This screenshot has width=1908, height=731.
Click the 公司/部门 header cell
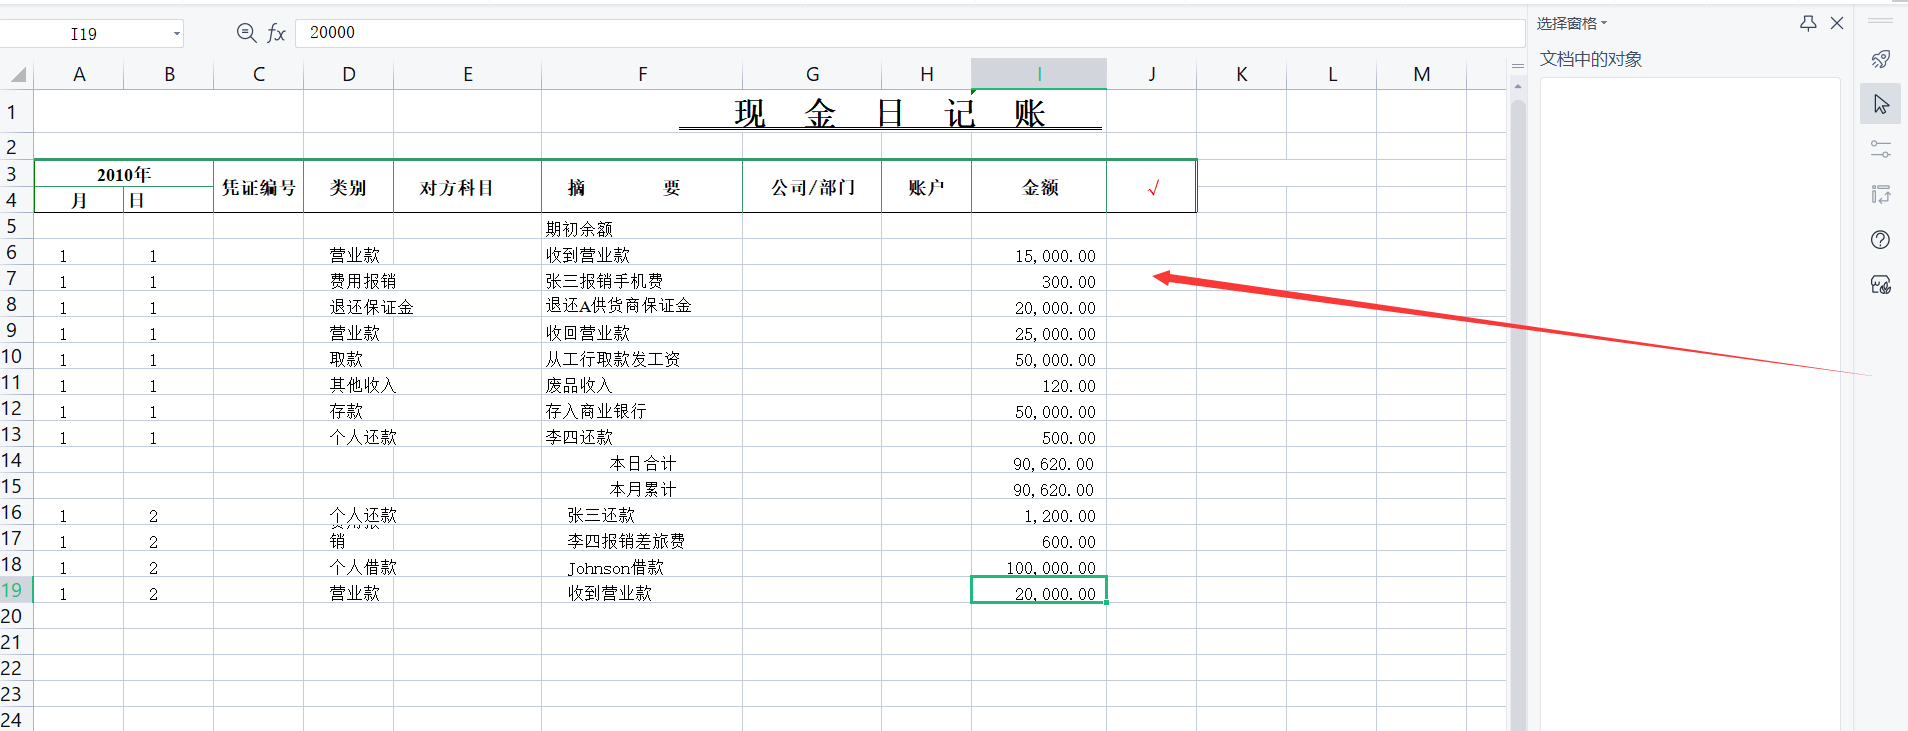pos(812,187)
